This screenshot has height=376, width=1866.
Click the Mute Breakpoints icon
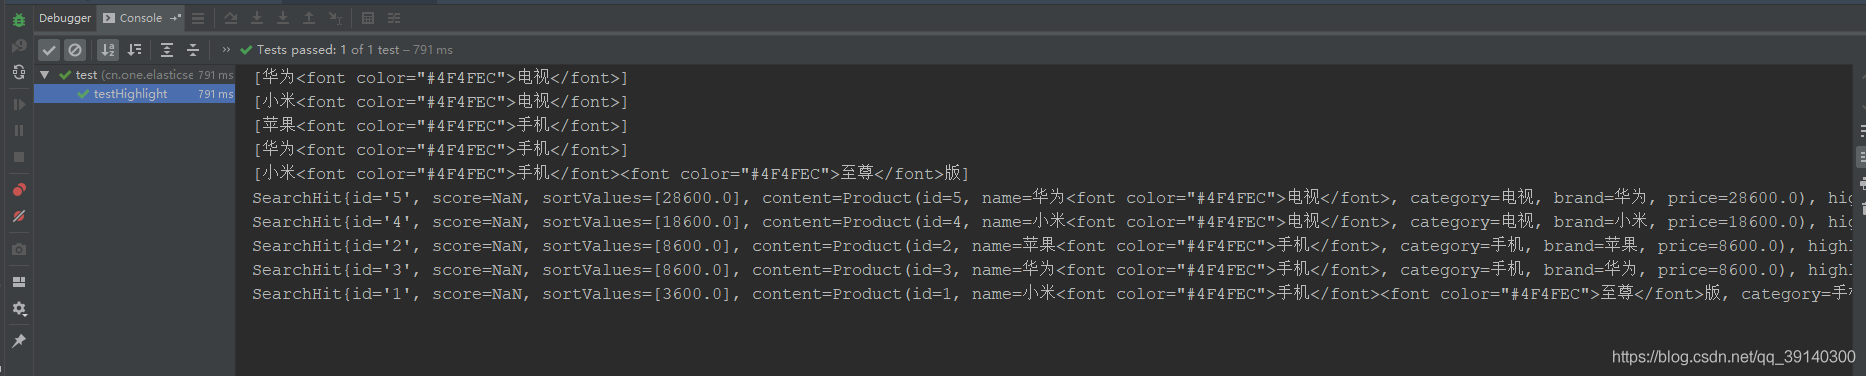tap(18, 216)
